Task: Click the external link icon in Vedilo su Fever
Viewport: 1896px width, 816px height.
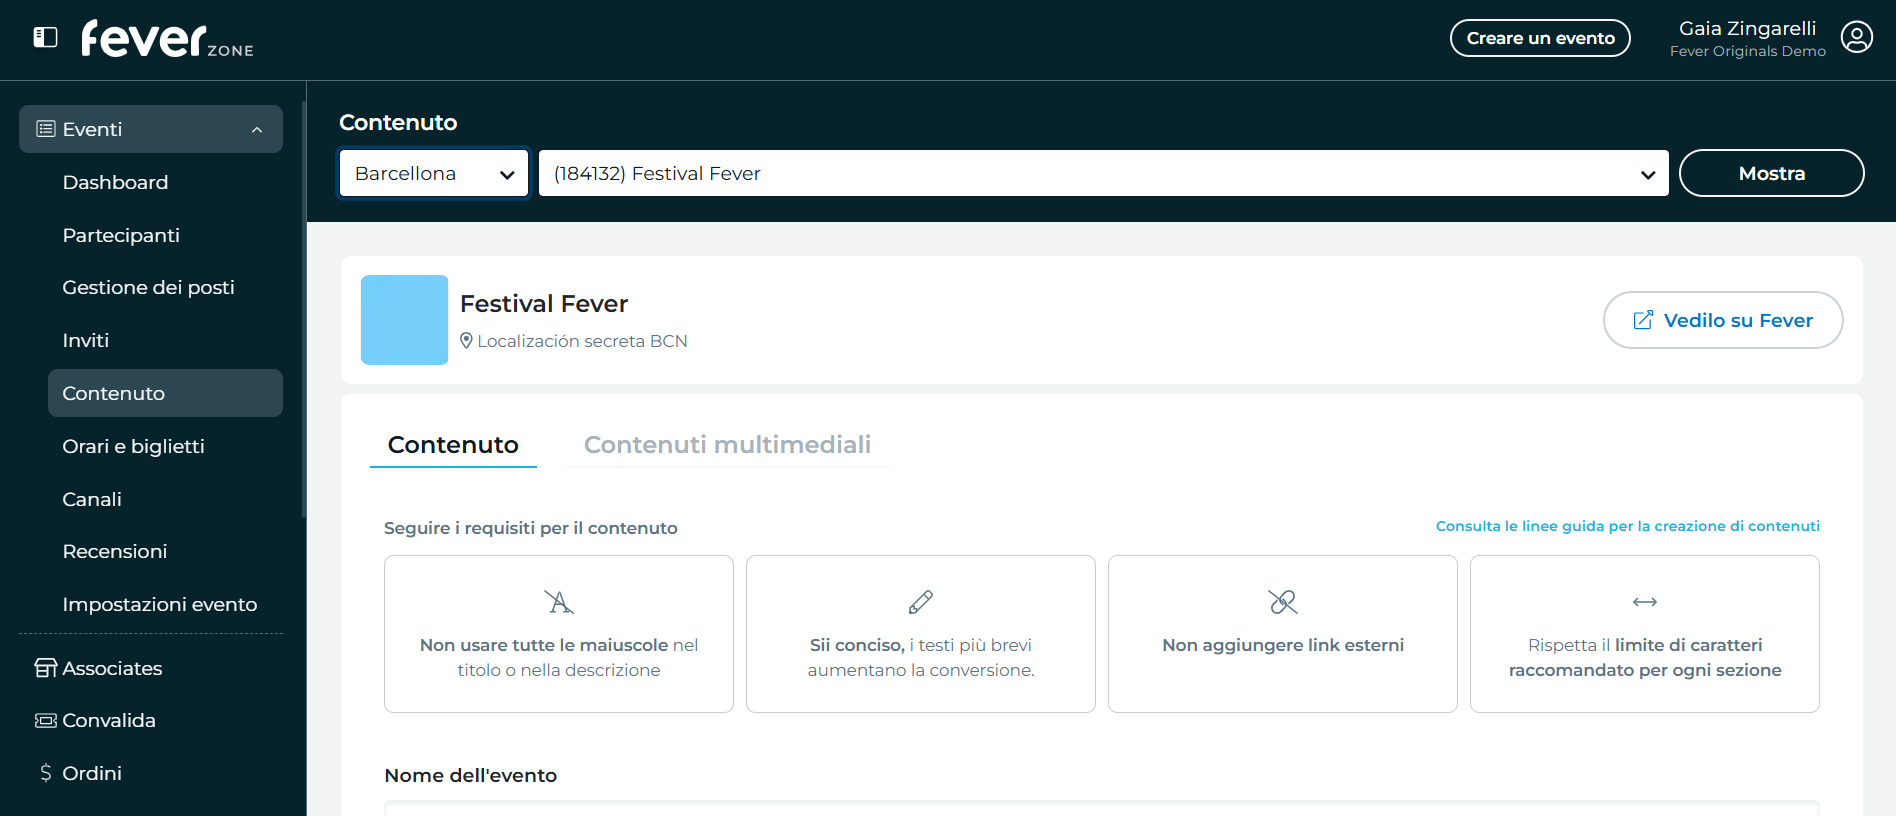Action: click(x=1643, y=320)
